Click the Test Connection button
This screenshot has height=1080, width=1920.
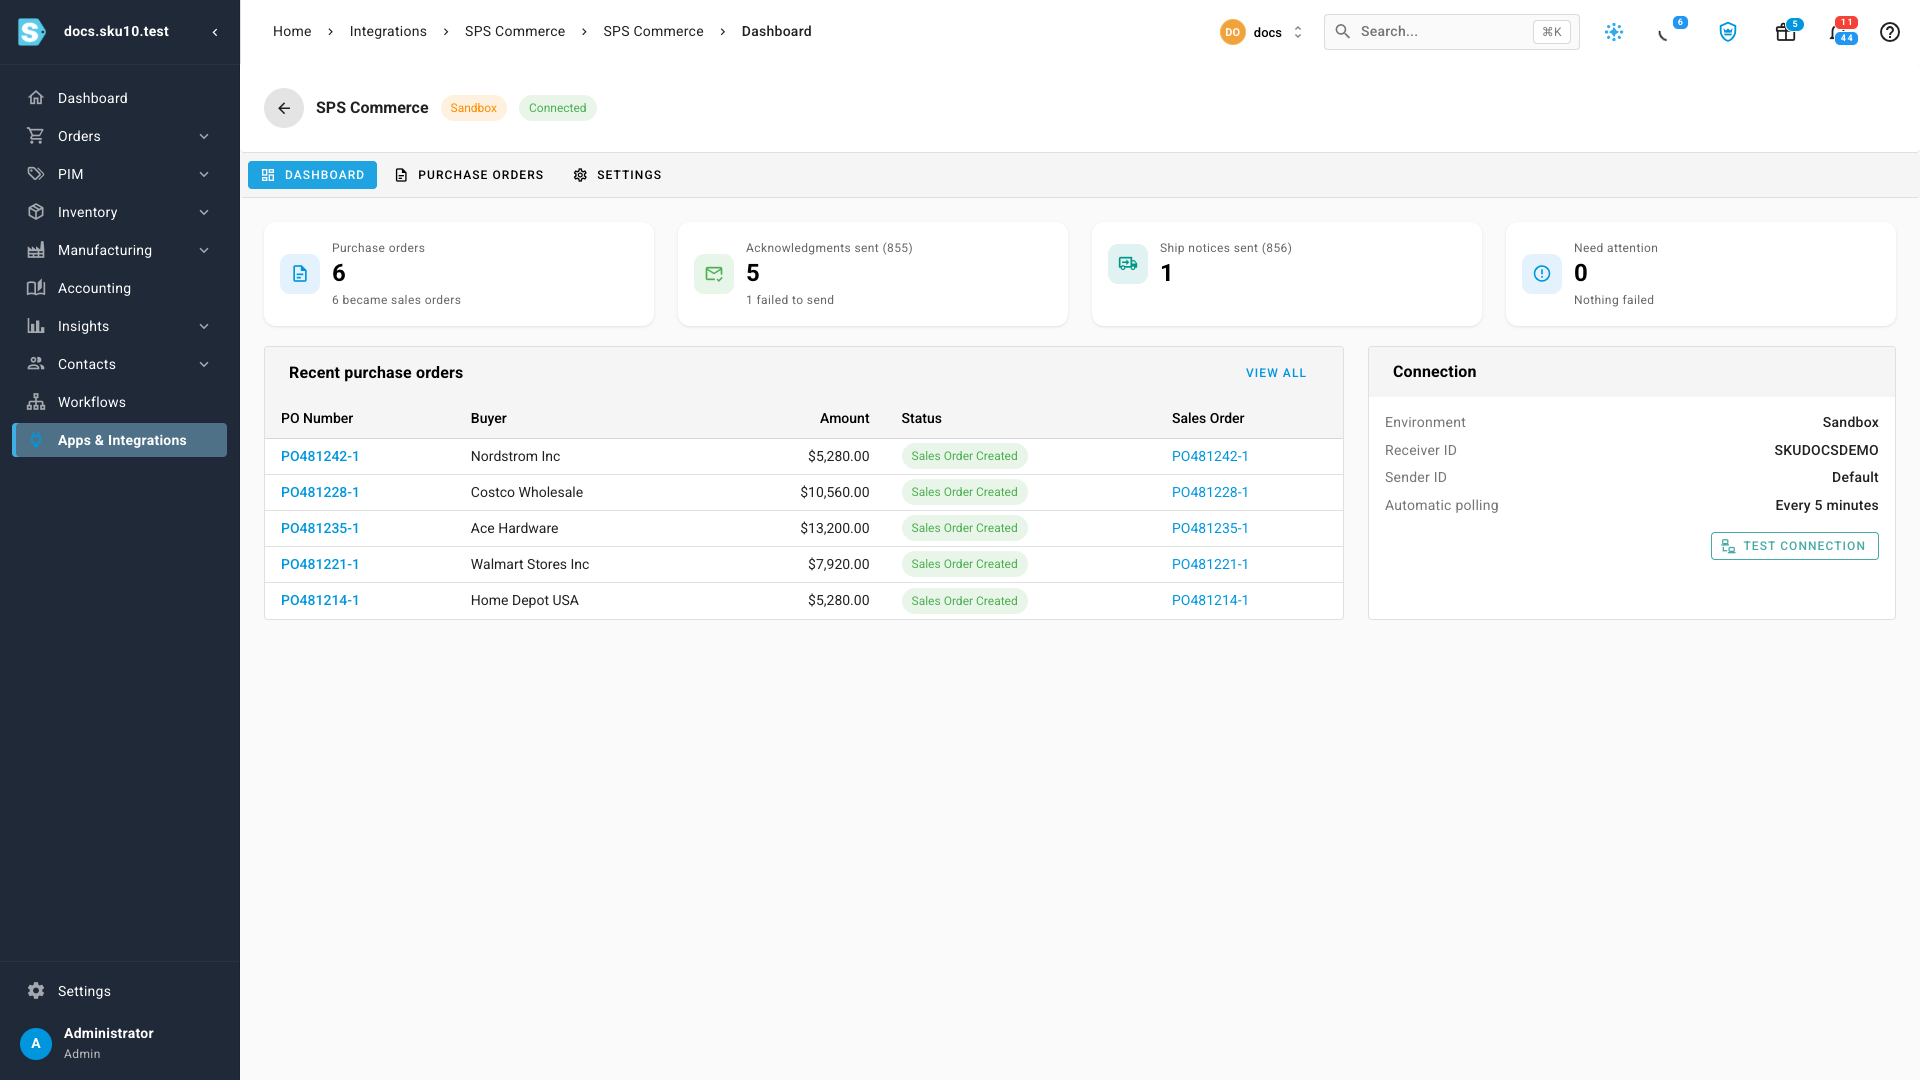(x=1794, y=546)
